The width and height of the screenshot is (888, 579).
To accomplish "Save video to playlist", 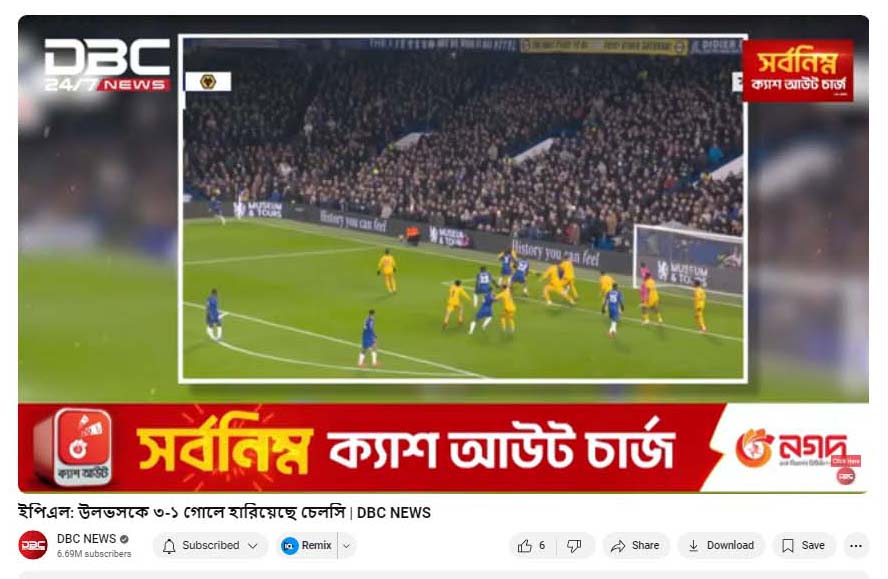I will click(x=804, y=546).
